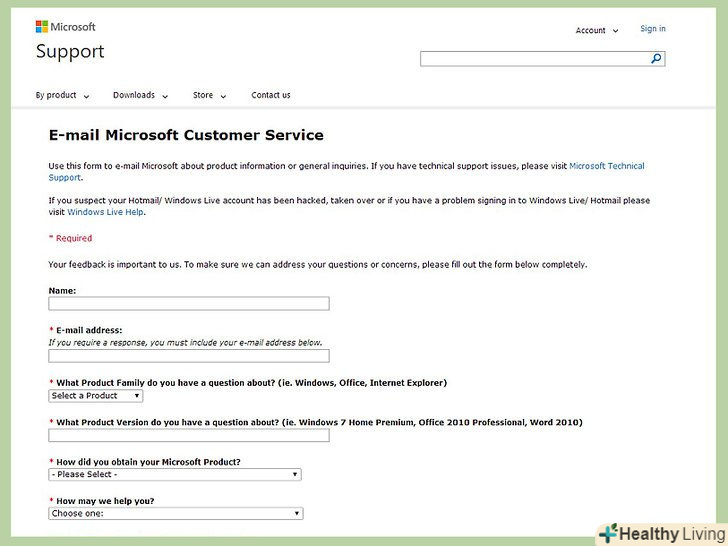728x546 pixels.
Task: Click the Support heading
Action: click(x=70, y=52)
